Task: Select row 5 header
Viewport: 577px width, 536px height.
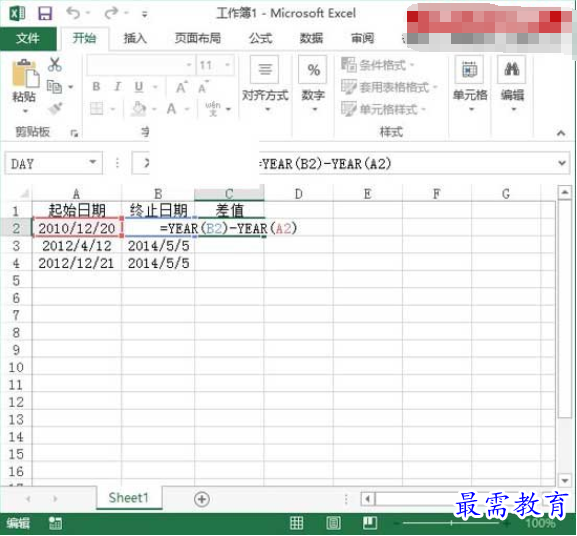Action: (x=16, y=281)
